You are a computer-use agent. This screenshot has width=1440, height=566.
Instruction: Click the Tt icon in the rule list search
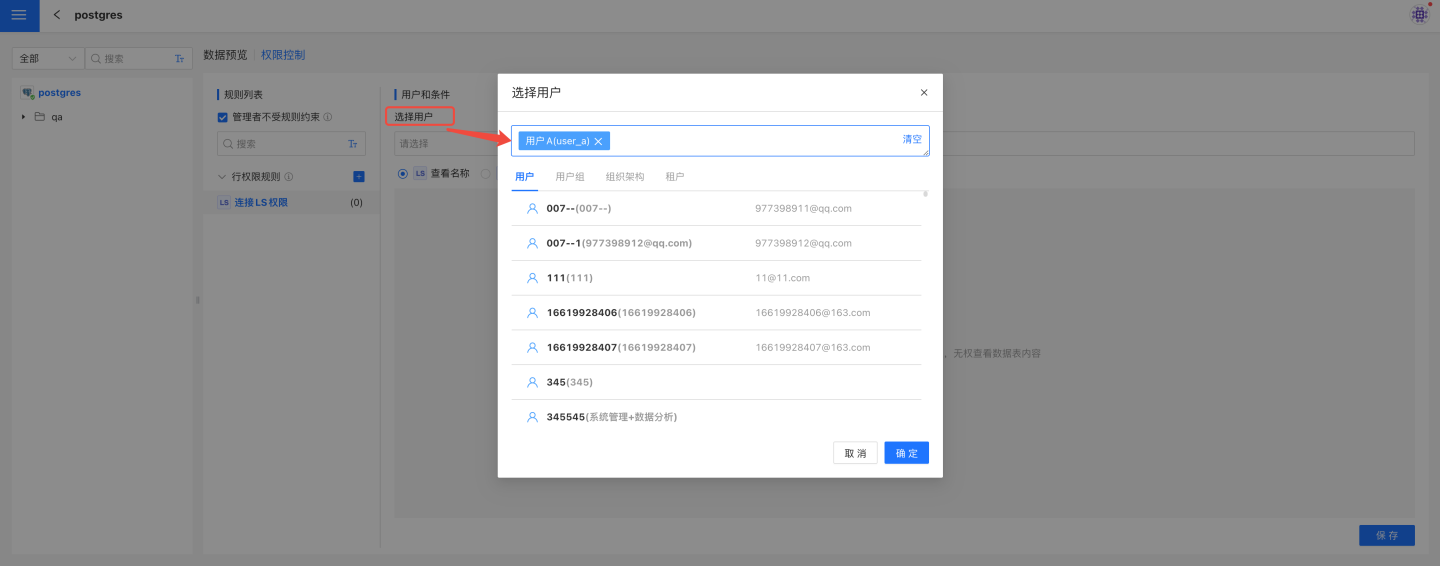(352, 144)
